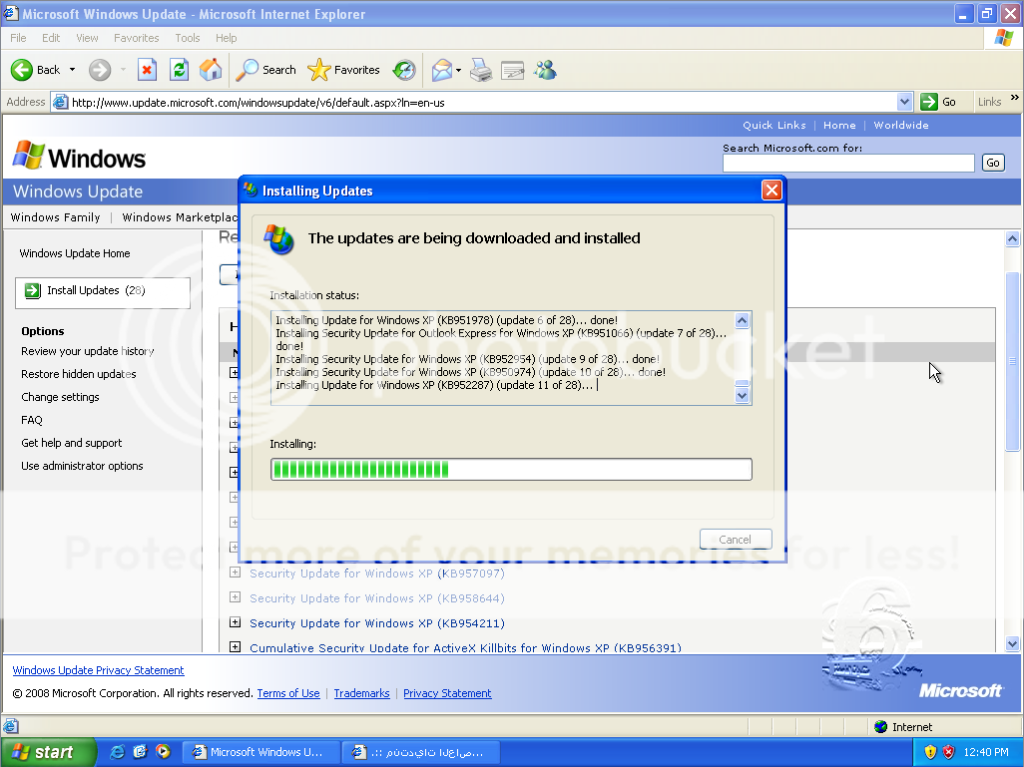1024x767 pixels.
Task: Go to the Home page icon
Action: point(210,70)
